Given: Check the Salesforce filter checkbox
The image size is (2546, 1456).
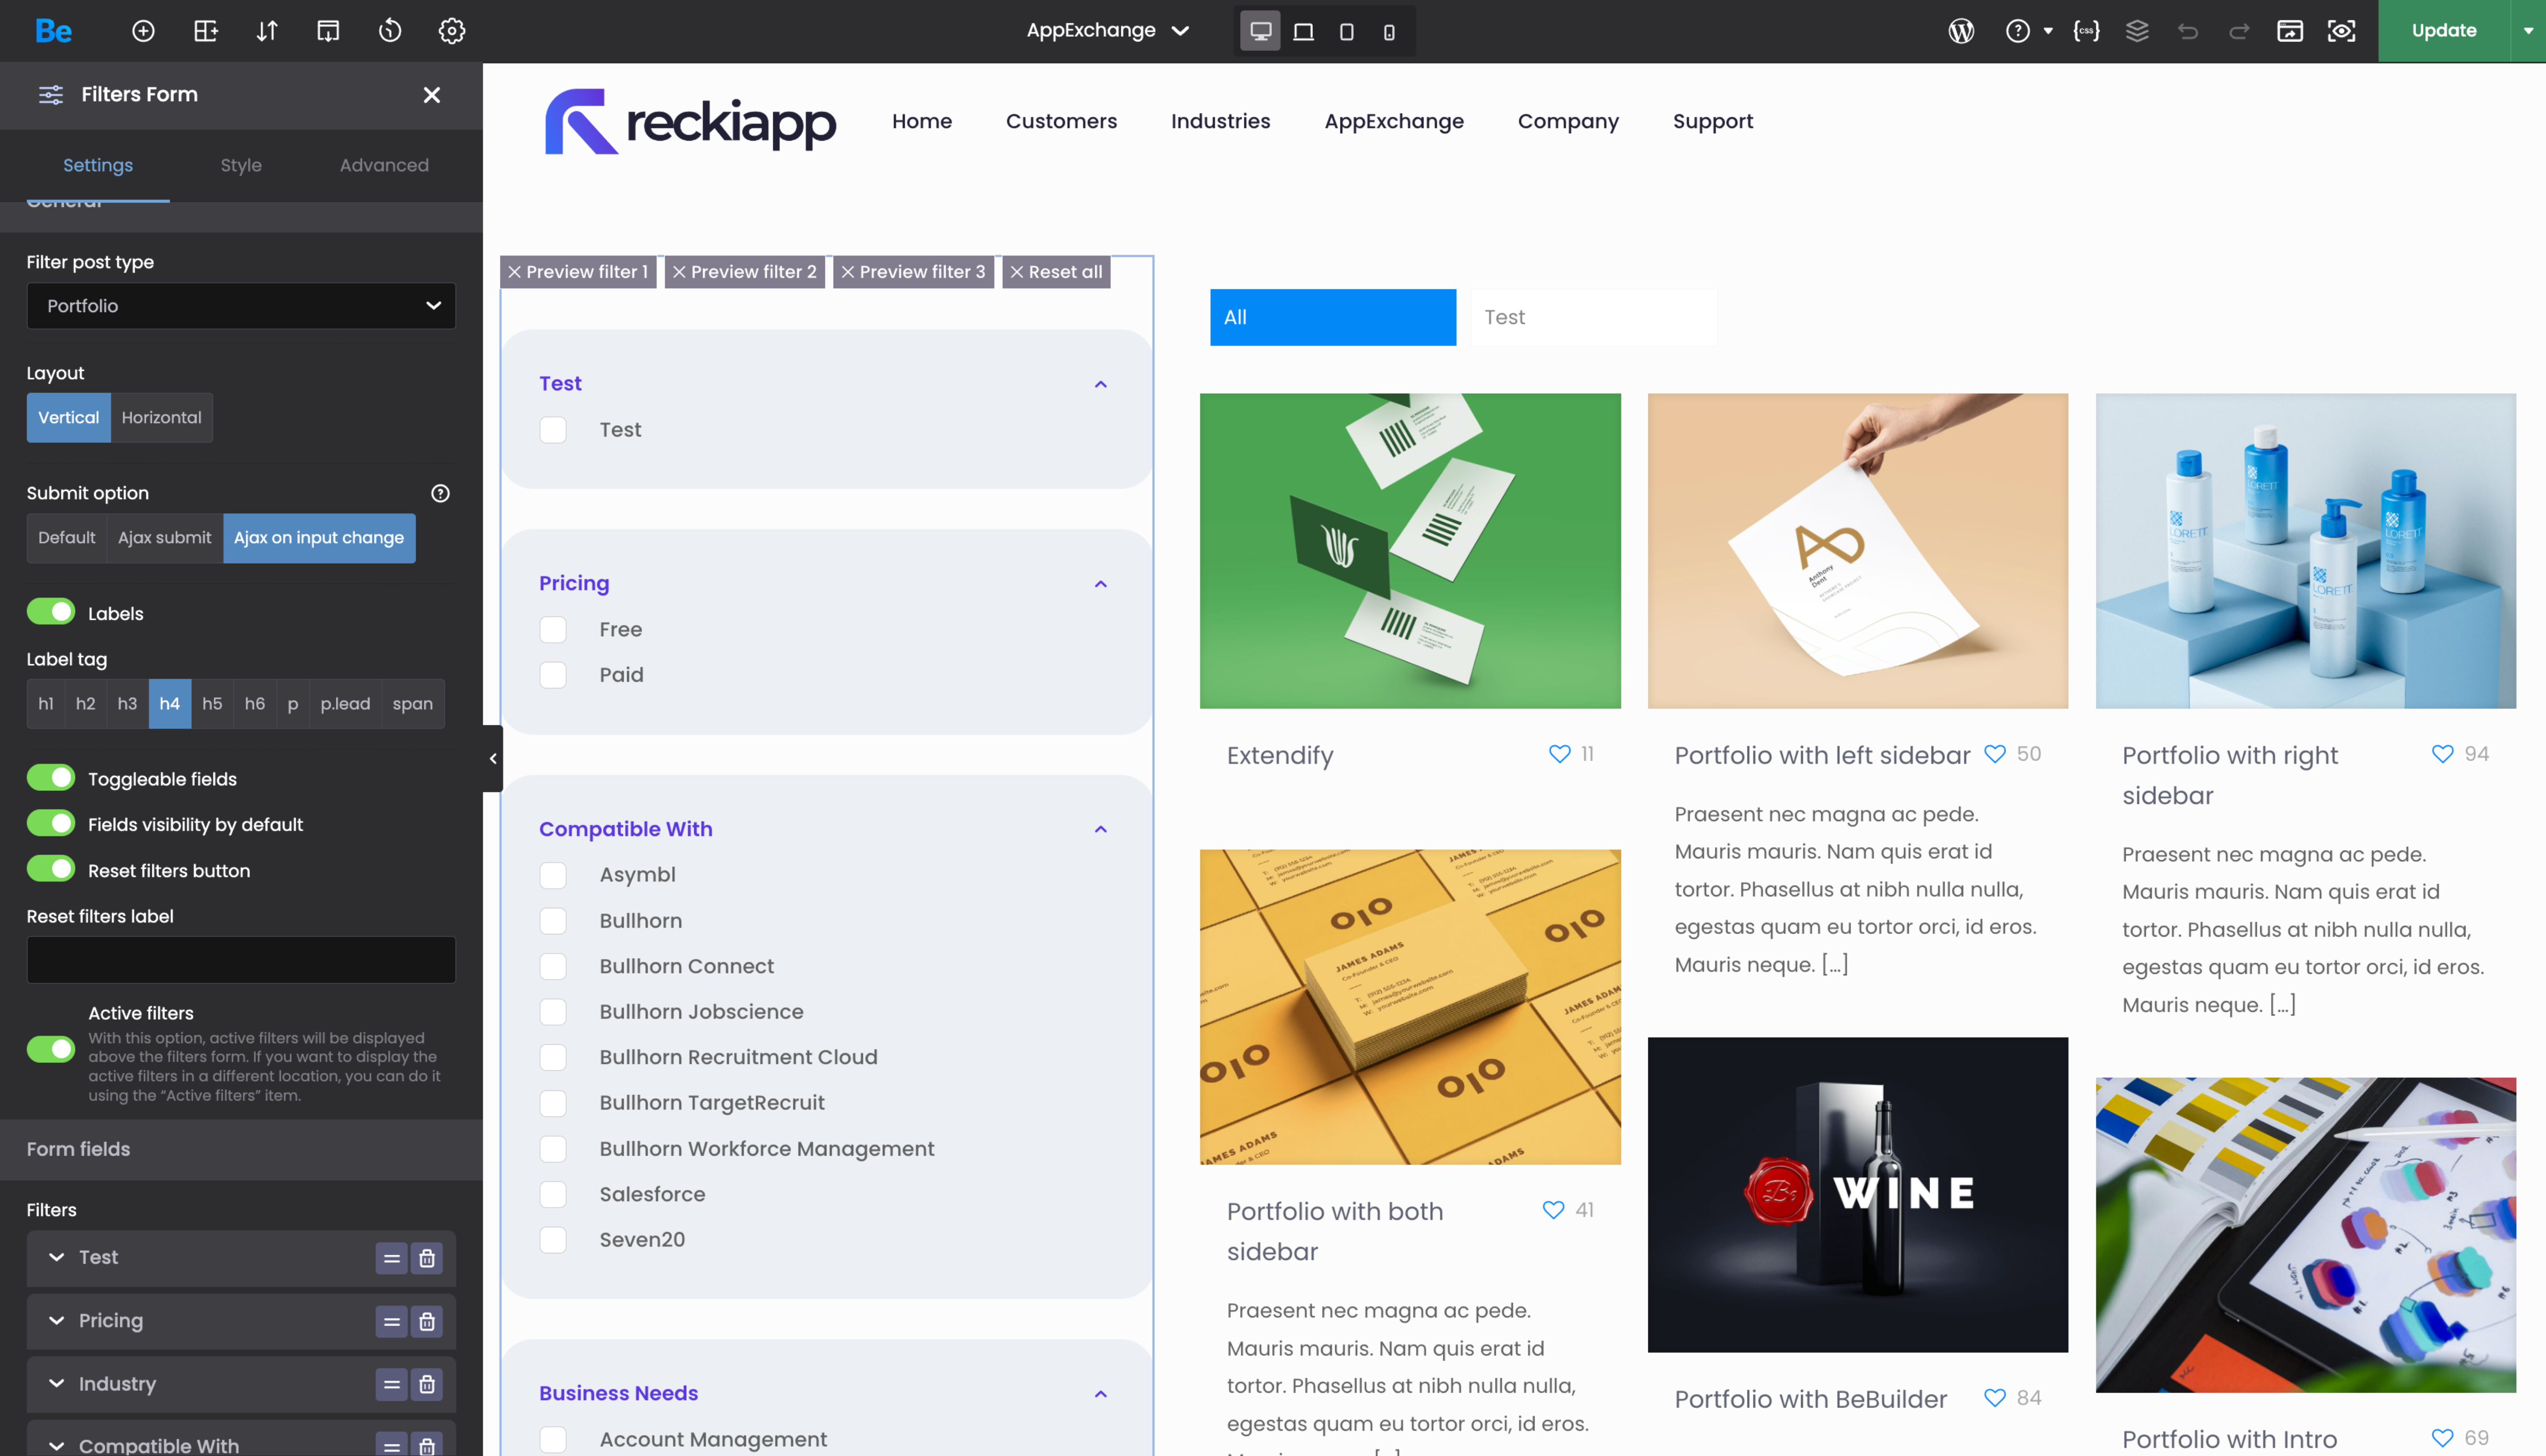Looking at the screenshot, I should [553, 1194].
